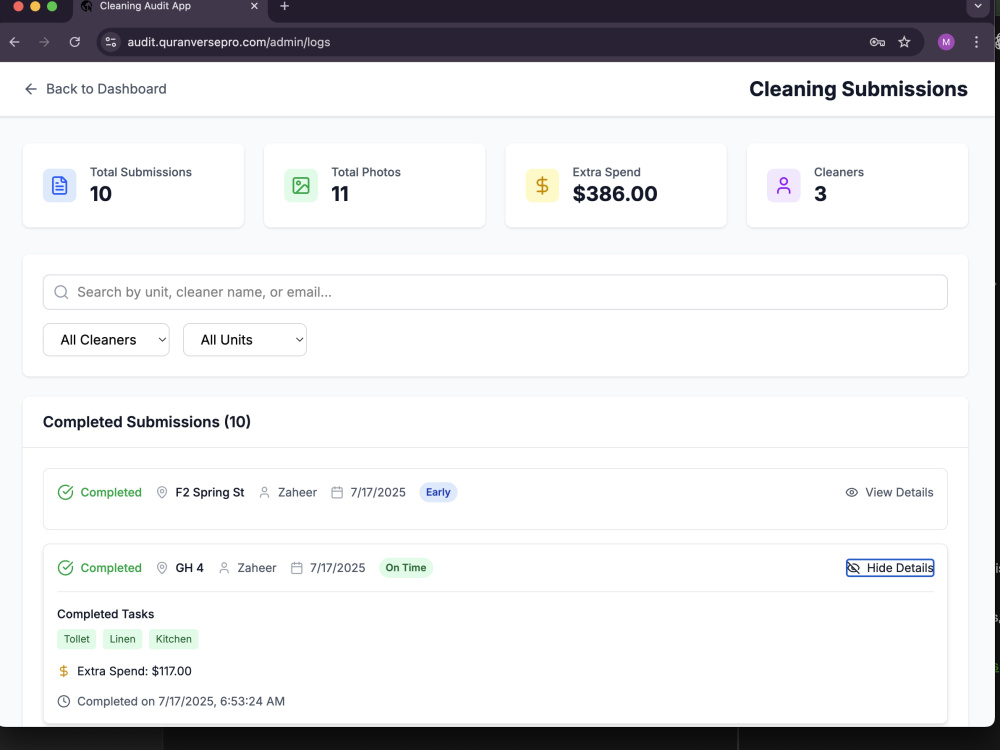Click the search magnifier icon

(61, 292)
